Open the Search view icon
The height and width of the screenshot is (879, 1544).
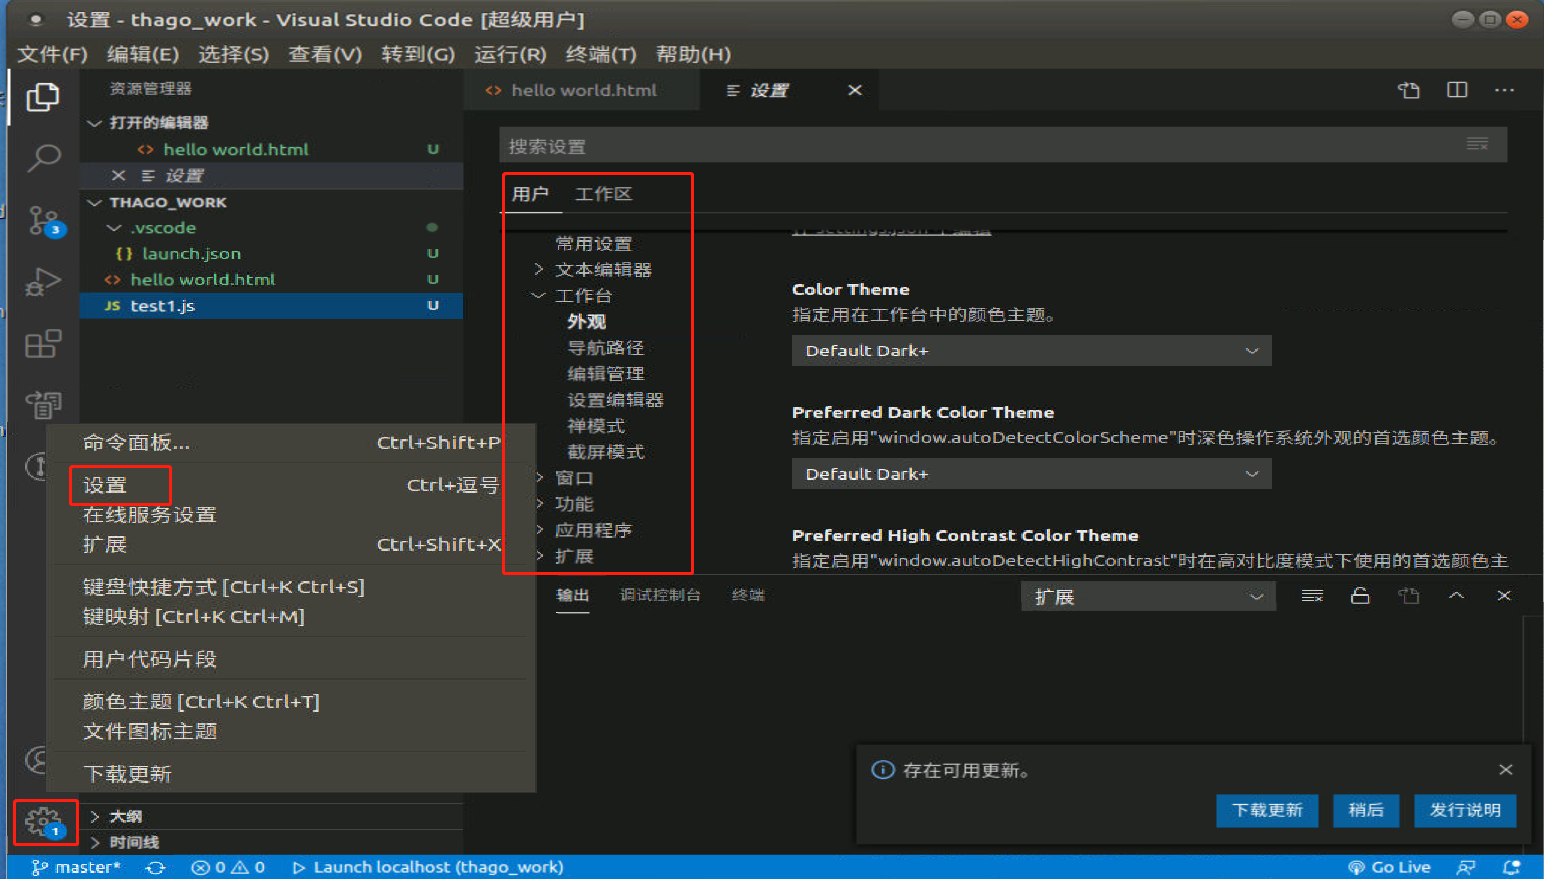coord(43,157)
